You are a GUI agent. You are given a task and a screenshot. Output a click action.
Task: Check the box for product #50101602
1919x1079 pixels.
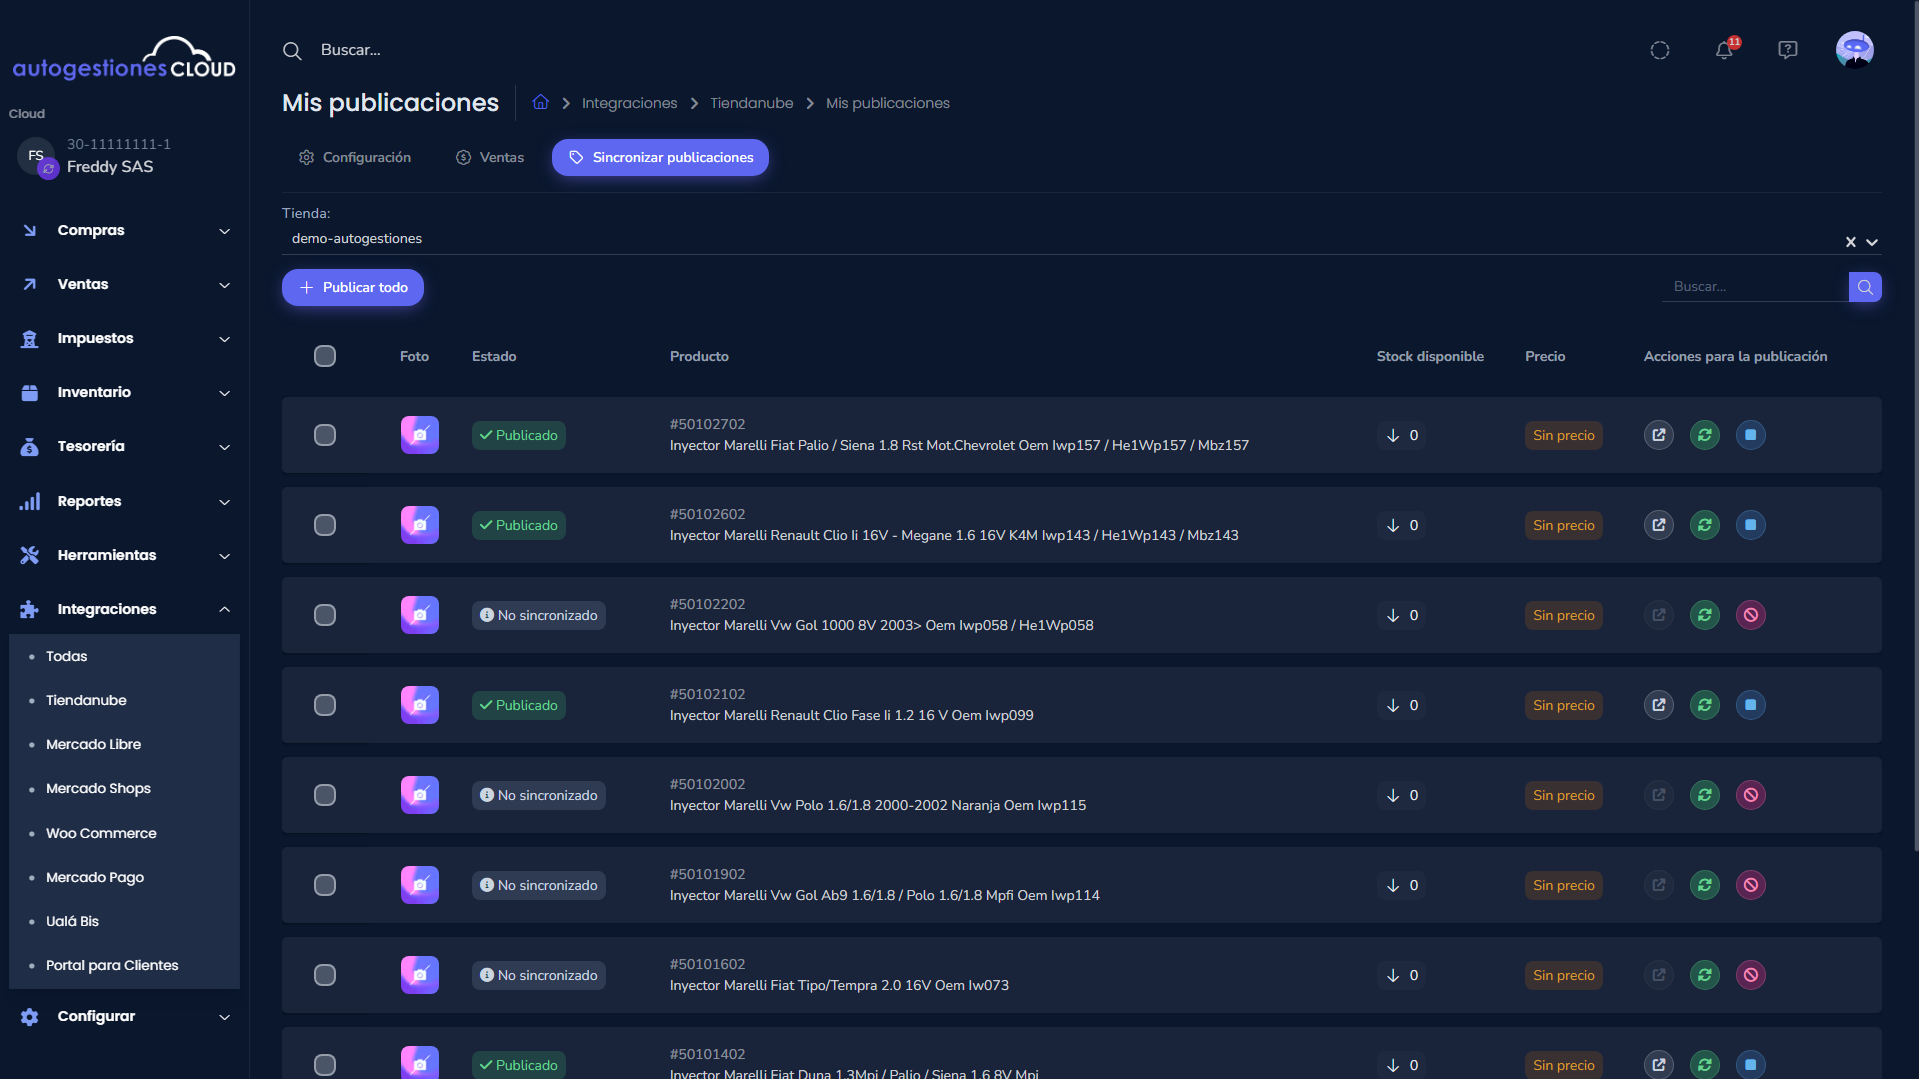325,975
